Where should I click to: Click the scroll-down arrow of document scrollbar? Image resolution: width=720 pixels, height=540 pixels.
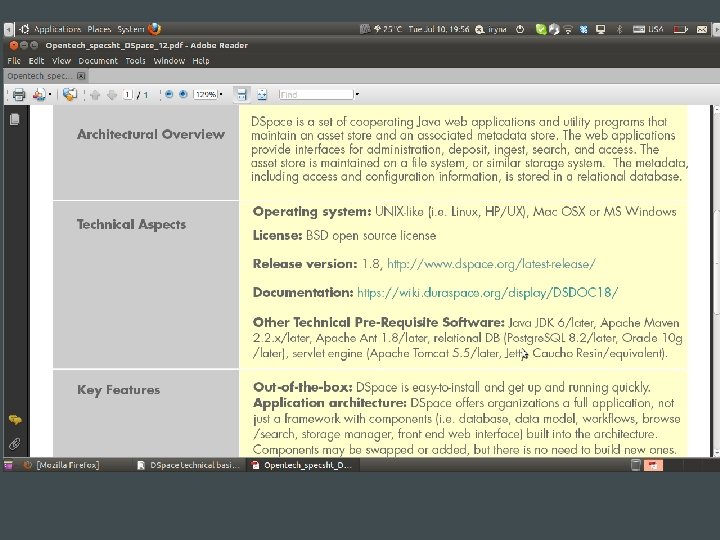click(x=716, y=453)
